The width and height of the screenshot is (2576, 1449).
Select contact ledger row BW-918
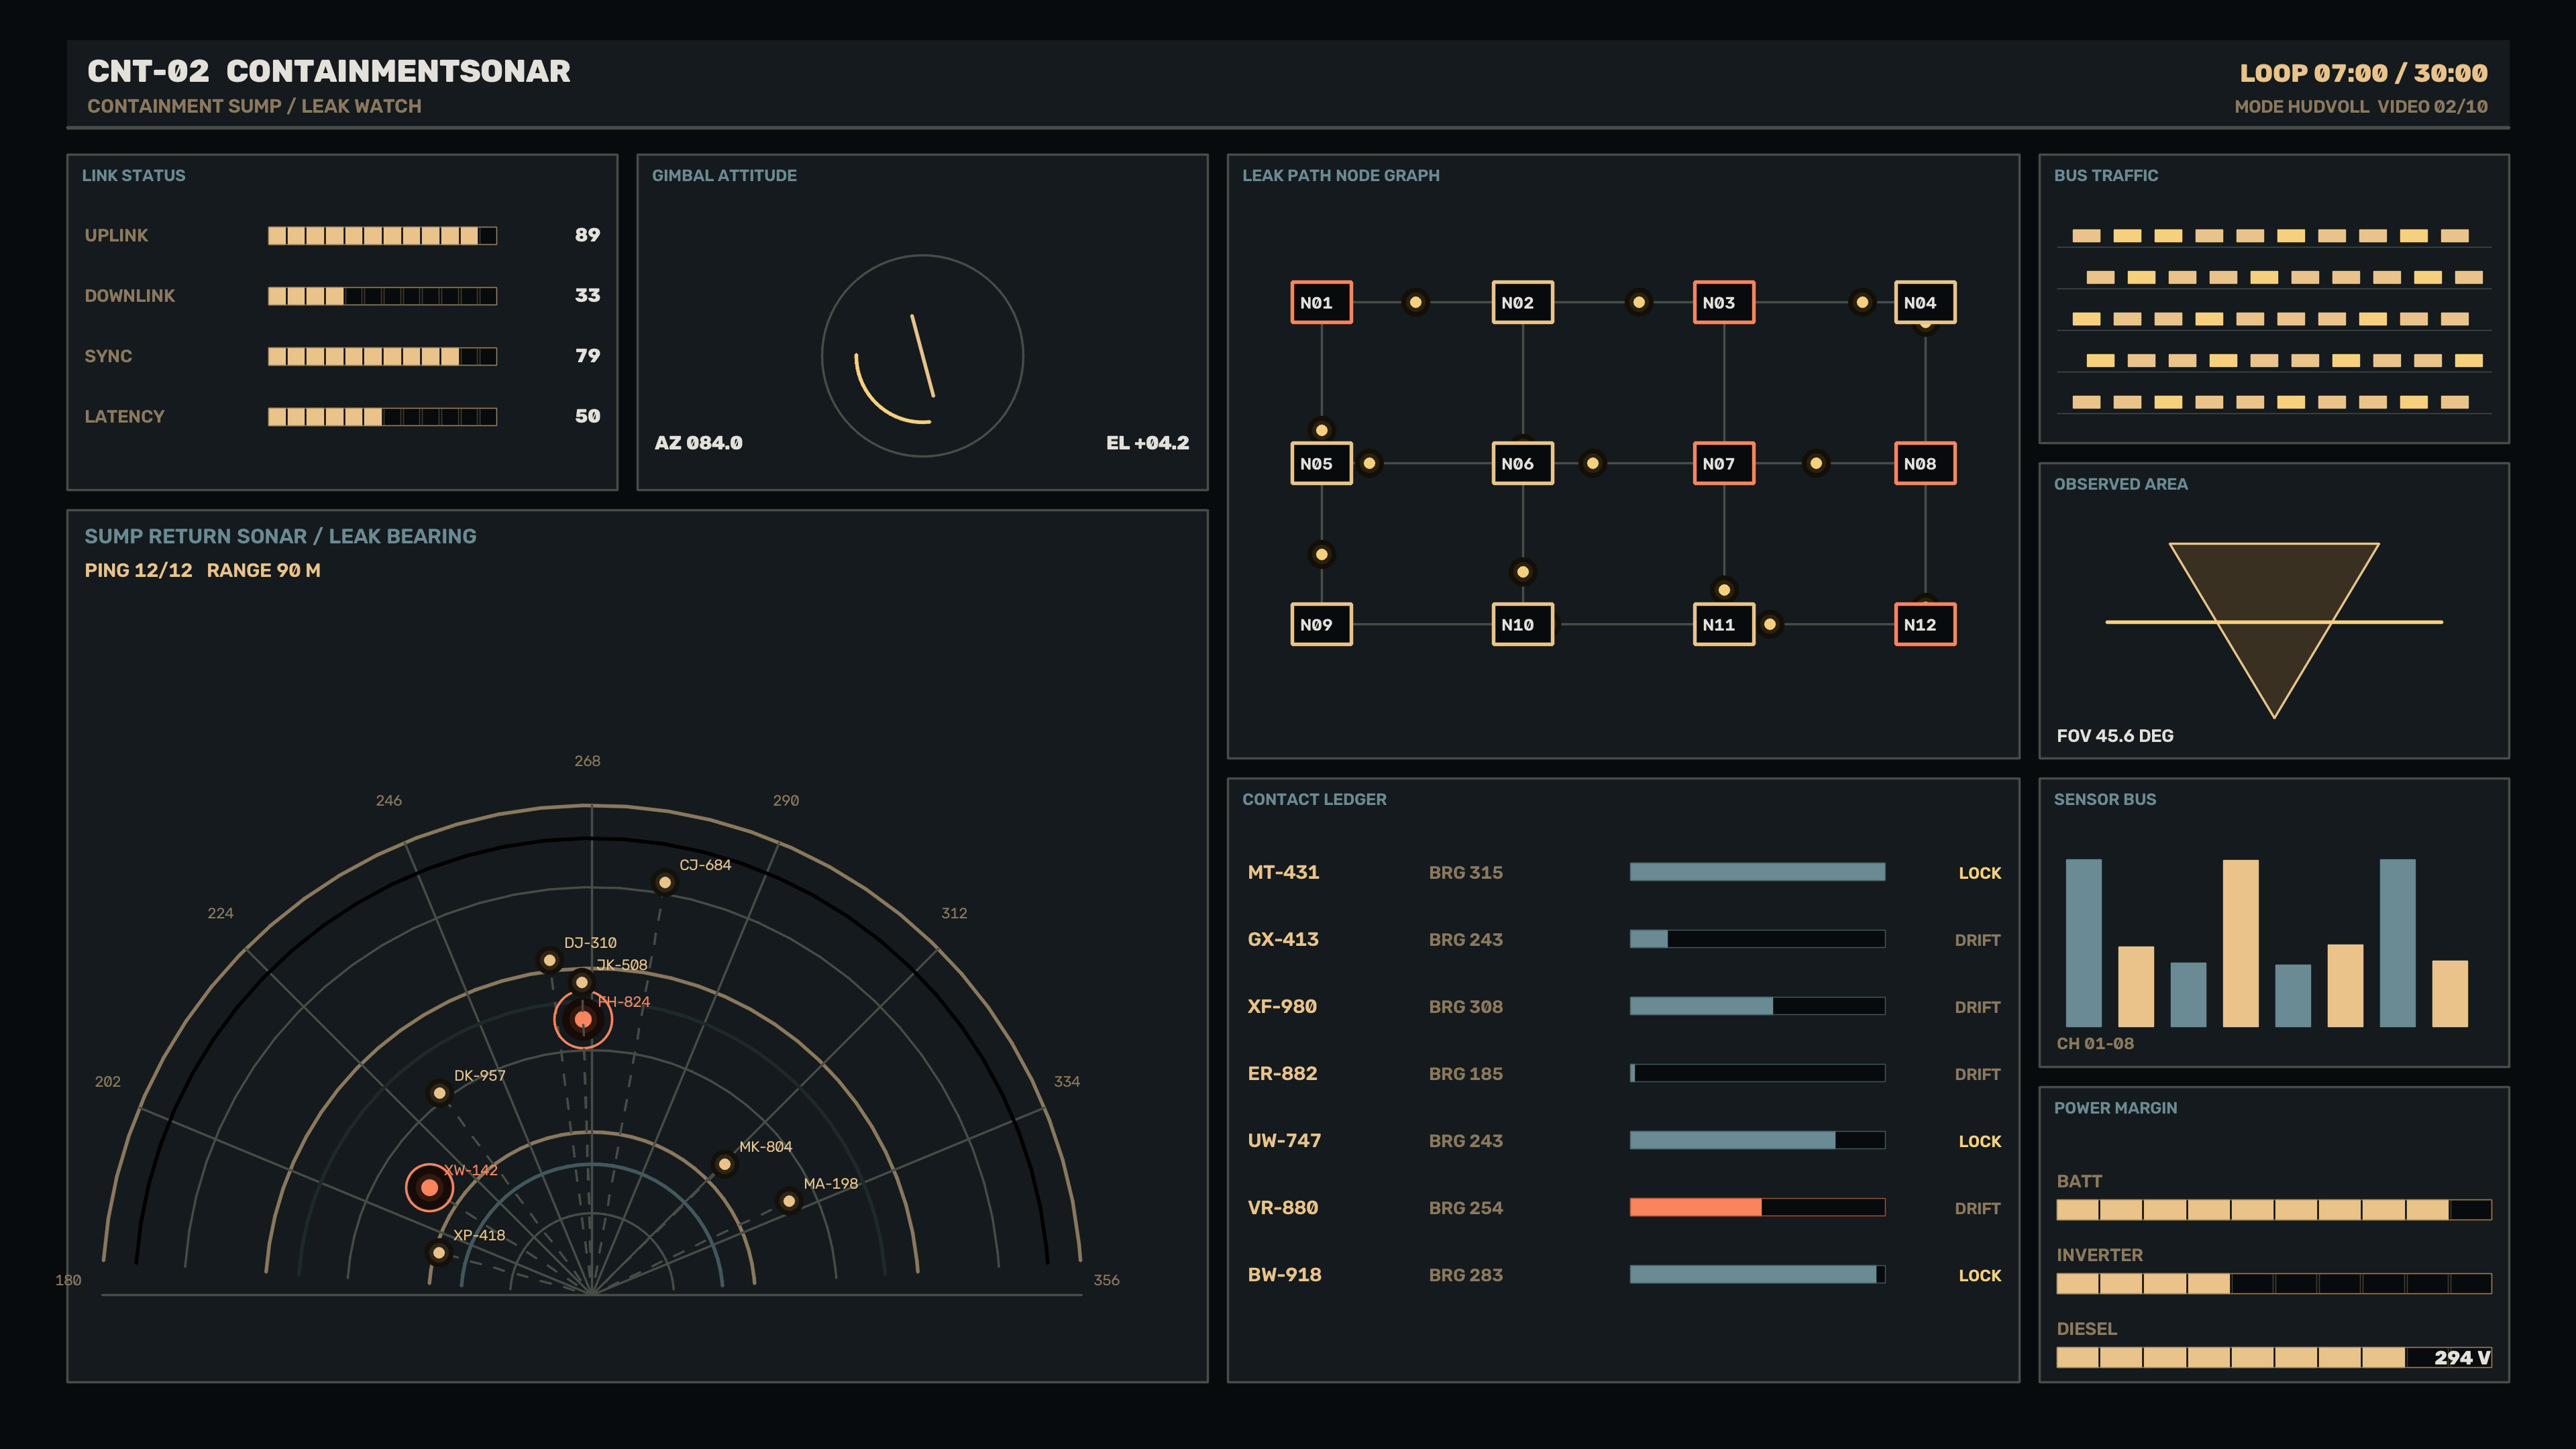[x=1623, y=1274]
